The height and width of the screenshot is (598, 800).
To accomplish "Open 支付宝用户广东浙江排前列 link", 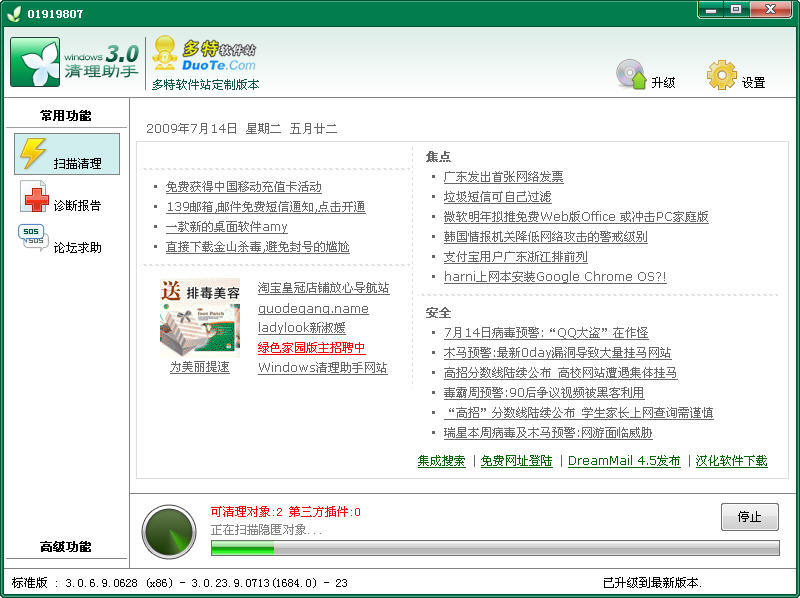I will 515,257.
